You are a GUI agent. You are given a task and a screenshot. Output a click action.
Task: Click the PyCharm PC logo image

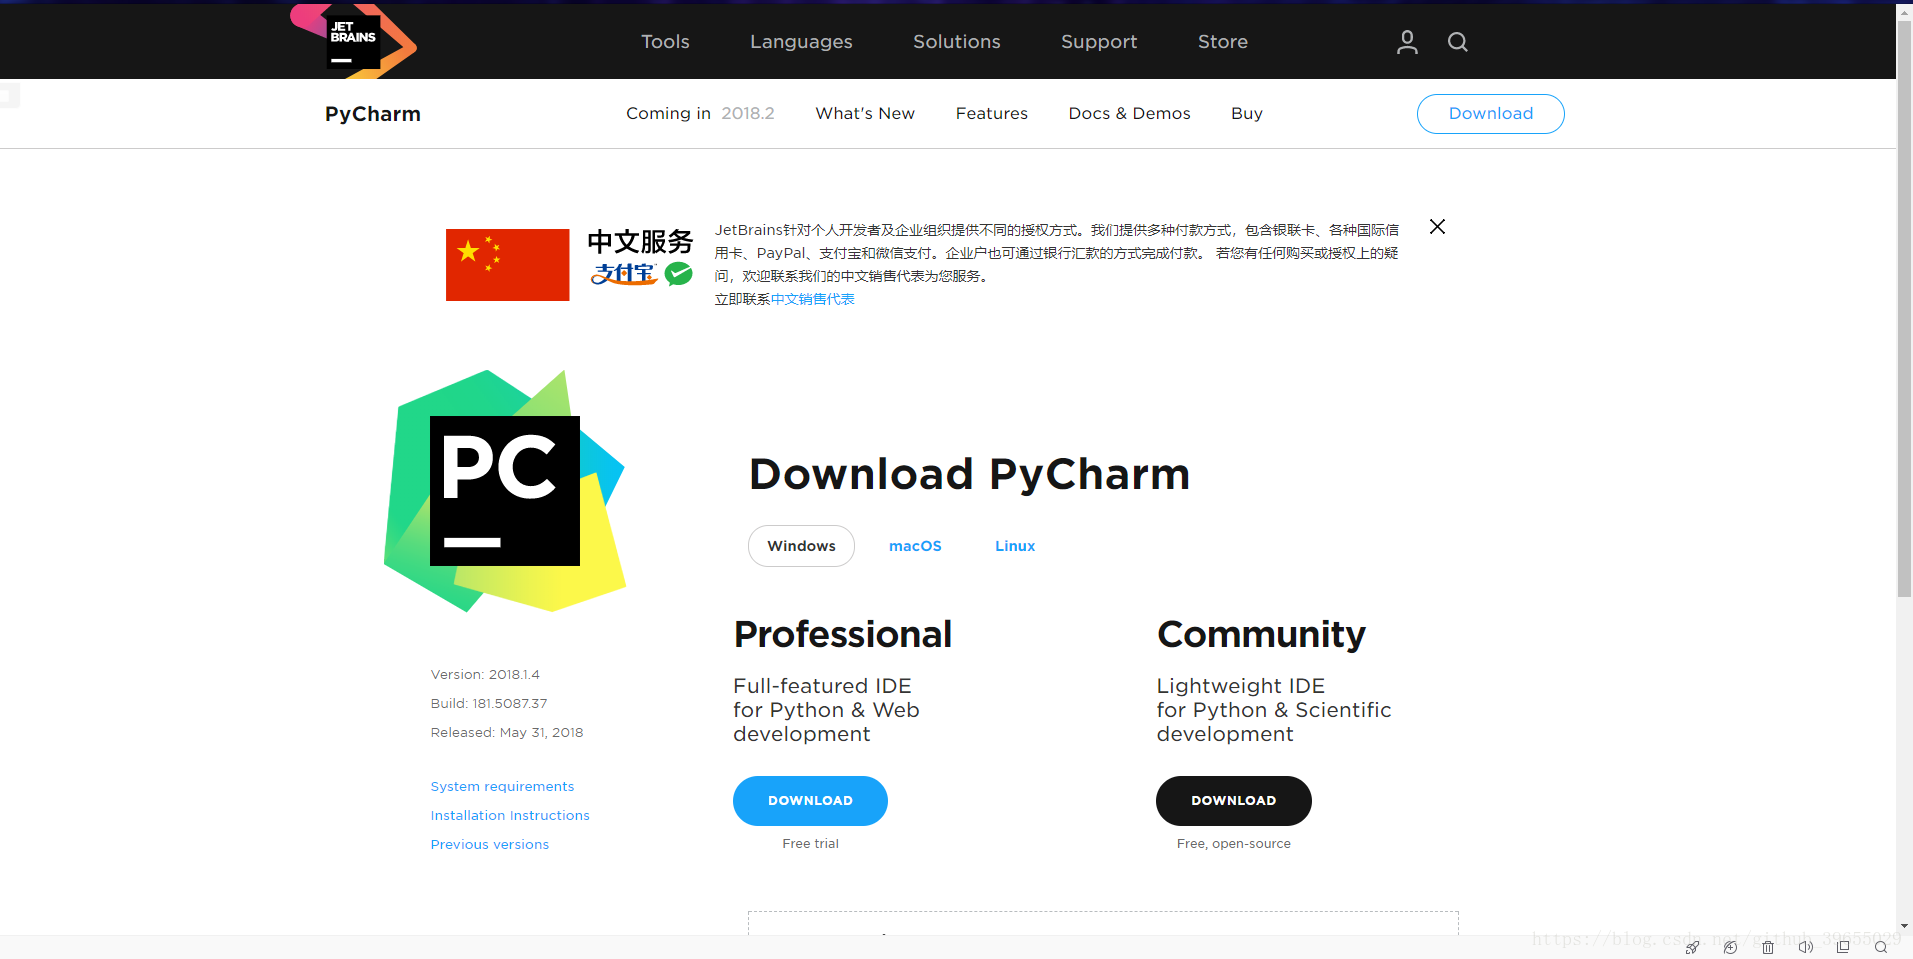[505, 491]
